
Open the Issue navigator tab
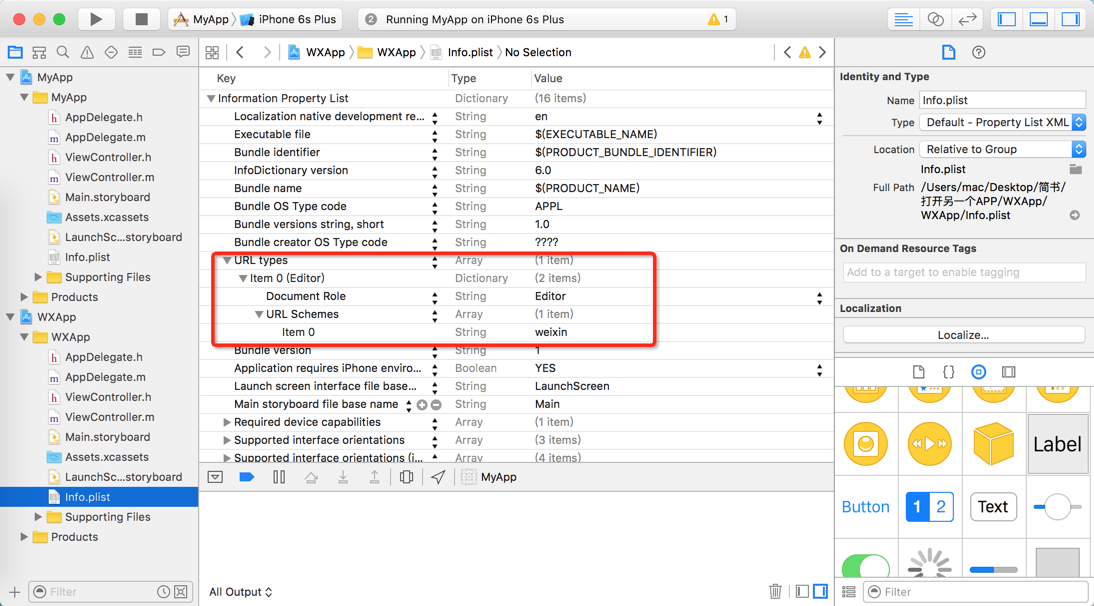pos(87,52)
